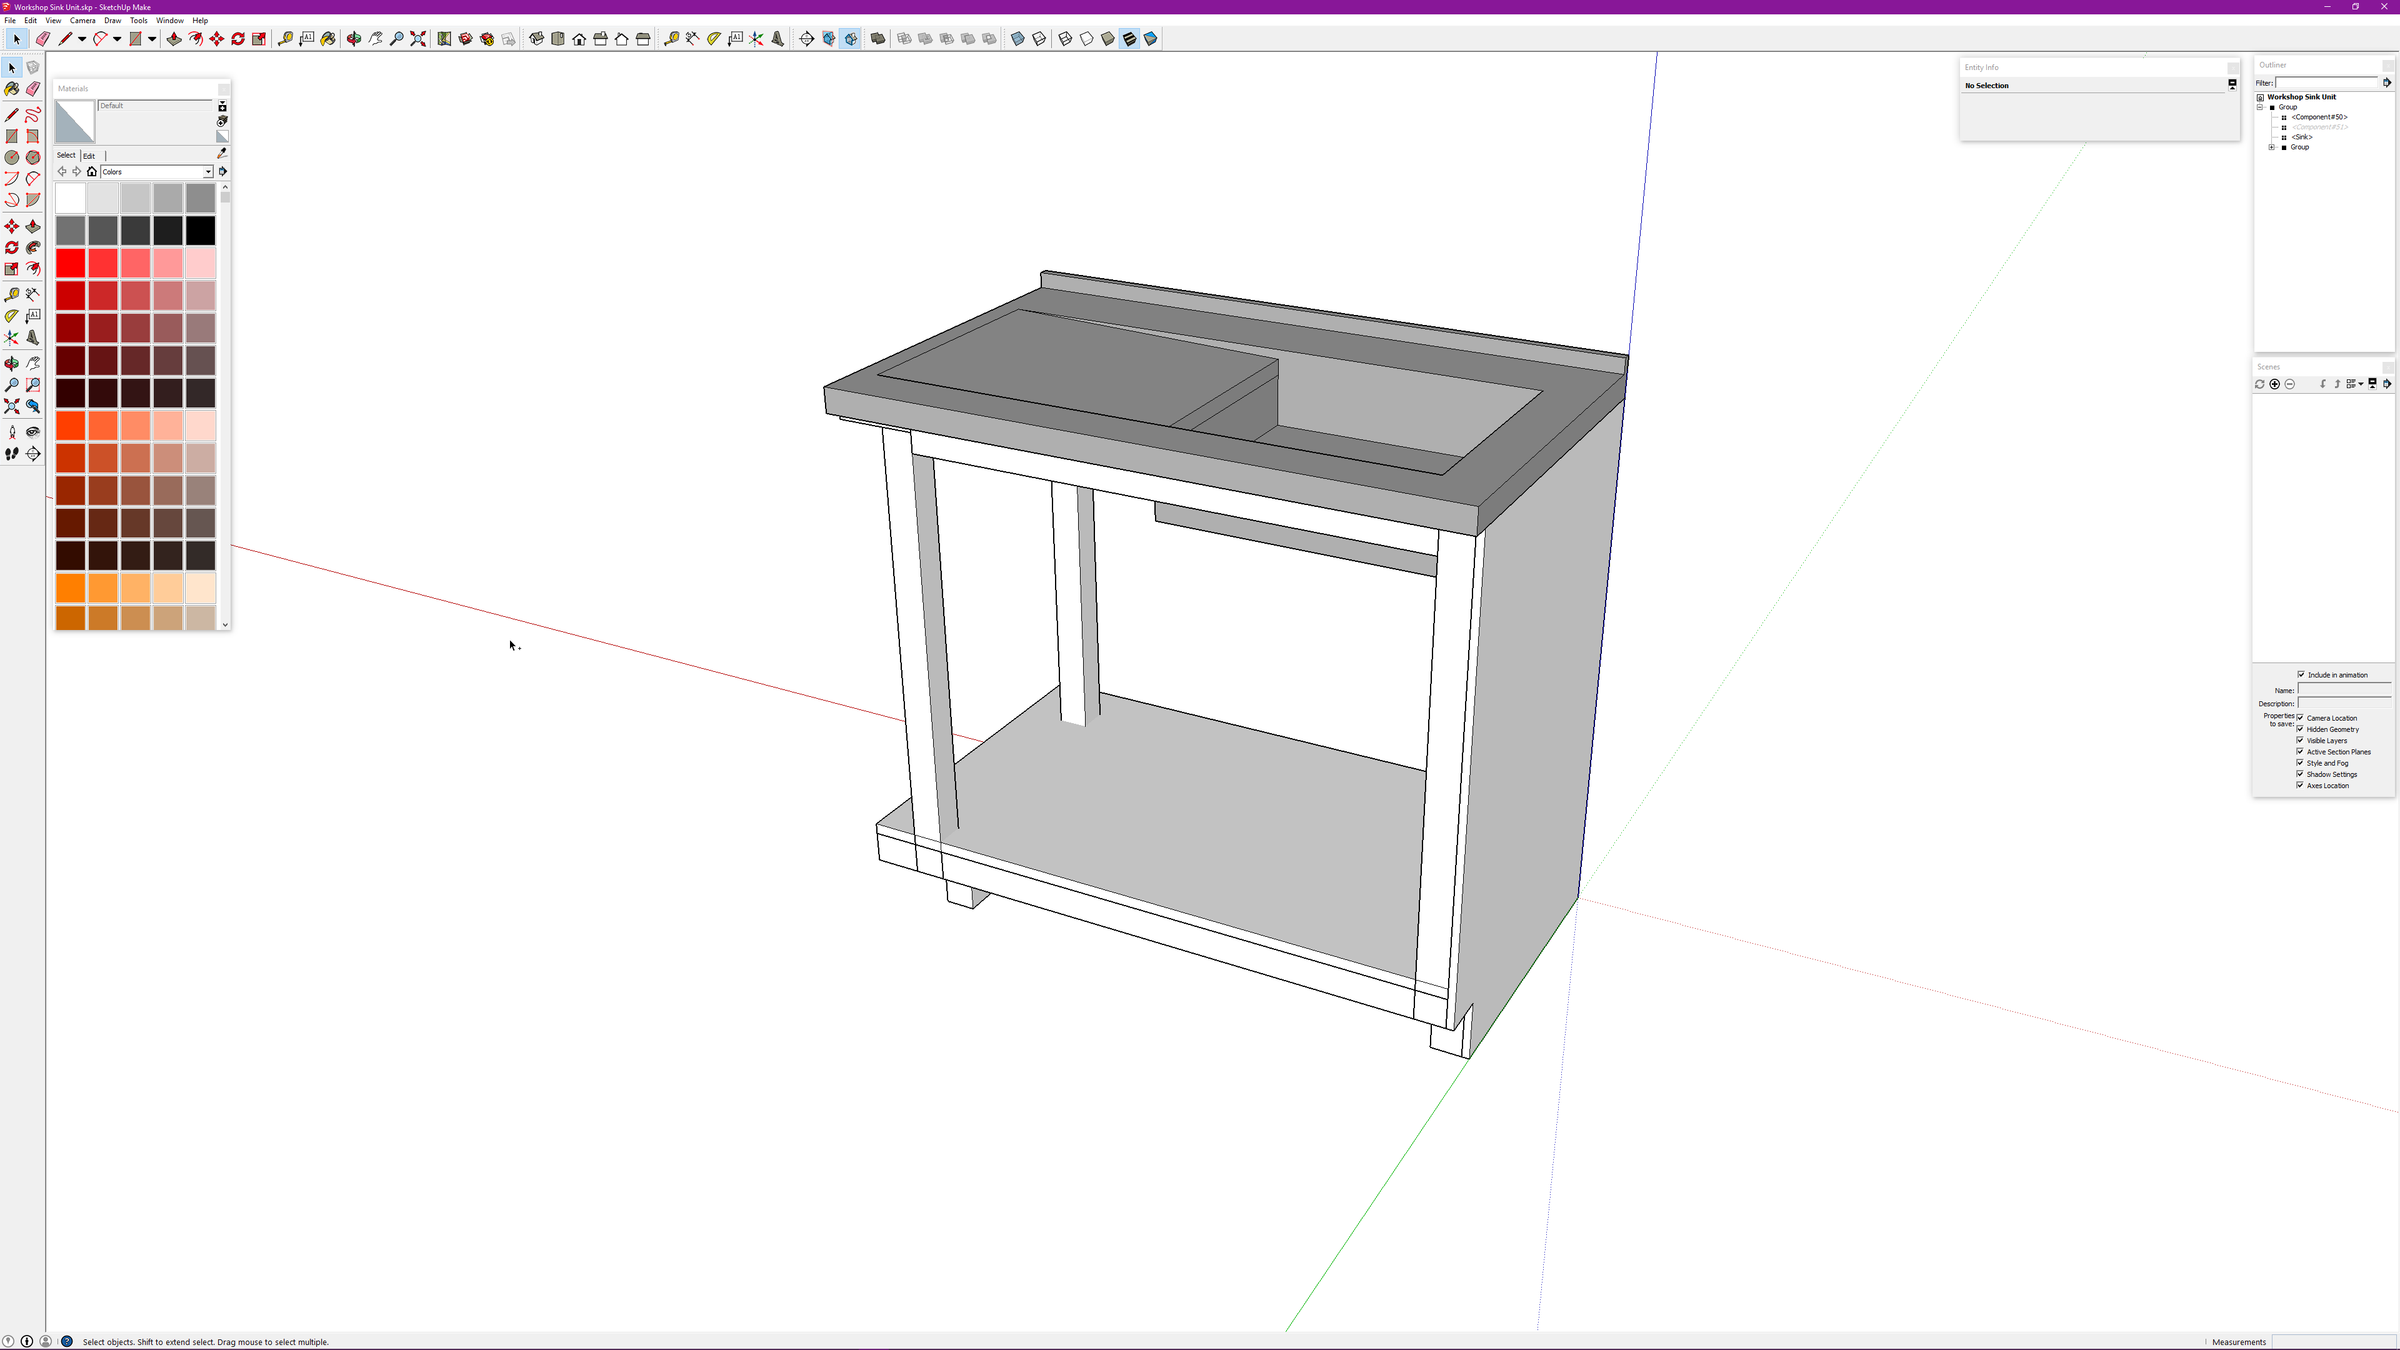The height and width of the screenshot is (1350, 2400).
Task: Click the sample paint eyedropper in Materials
Action: coord(222,153)
